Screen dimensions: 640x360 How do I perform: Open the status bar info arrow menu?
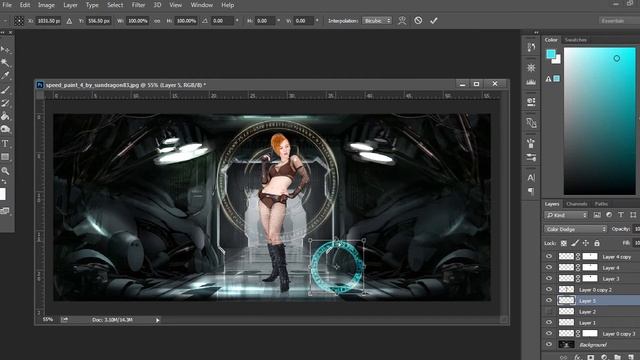coord(158,320)
